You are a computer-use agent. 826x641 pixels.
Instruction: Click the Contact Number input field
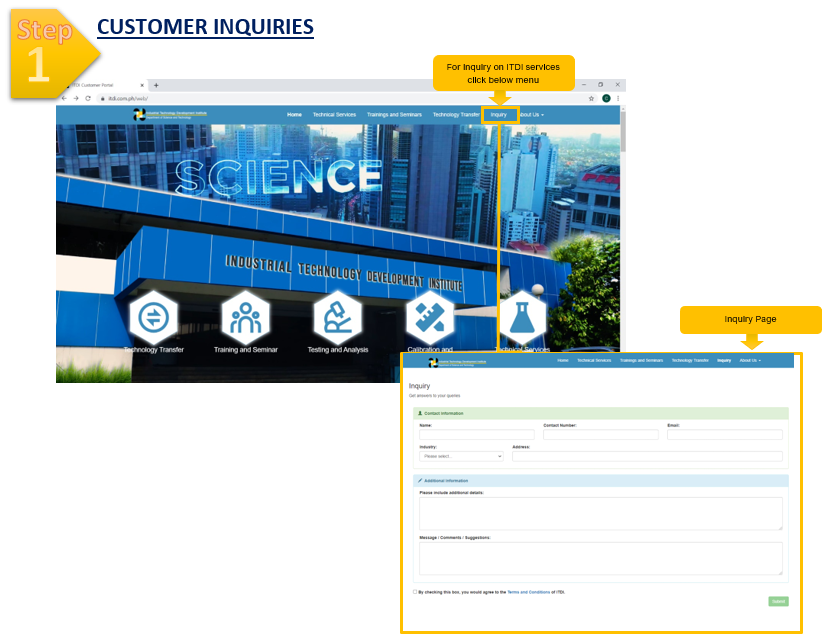point(601,435)
